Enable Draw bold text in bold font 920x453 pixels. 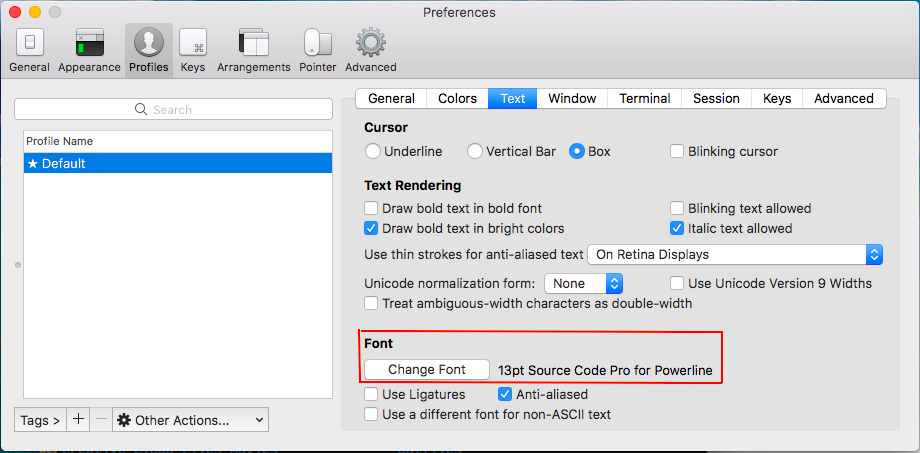[x=371, y=208]
